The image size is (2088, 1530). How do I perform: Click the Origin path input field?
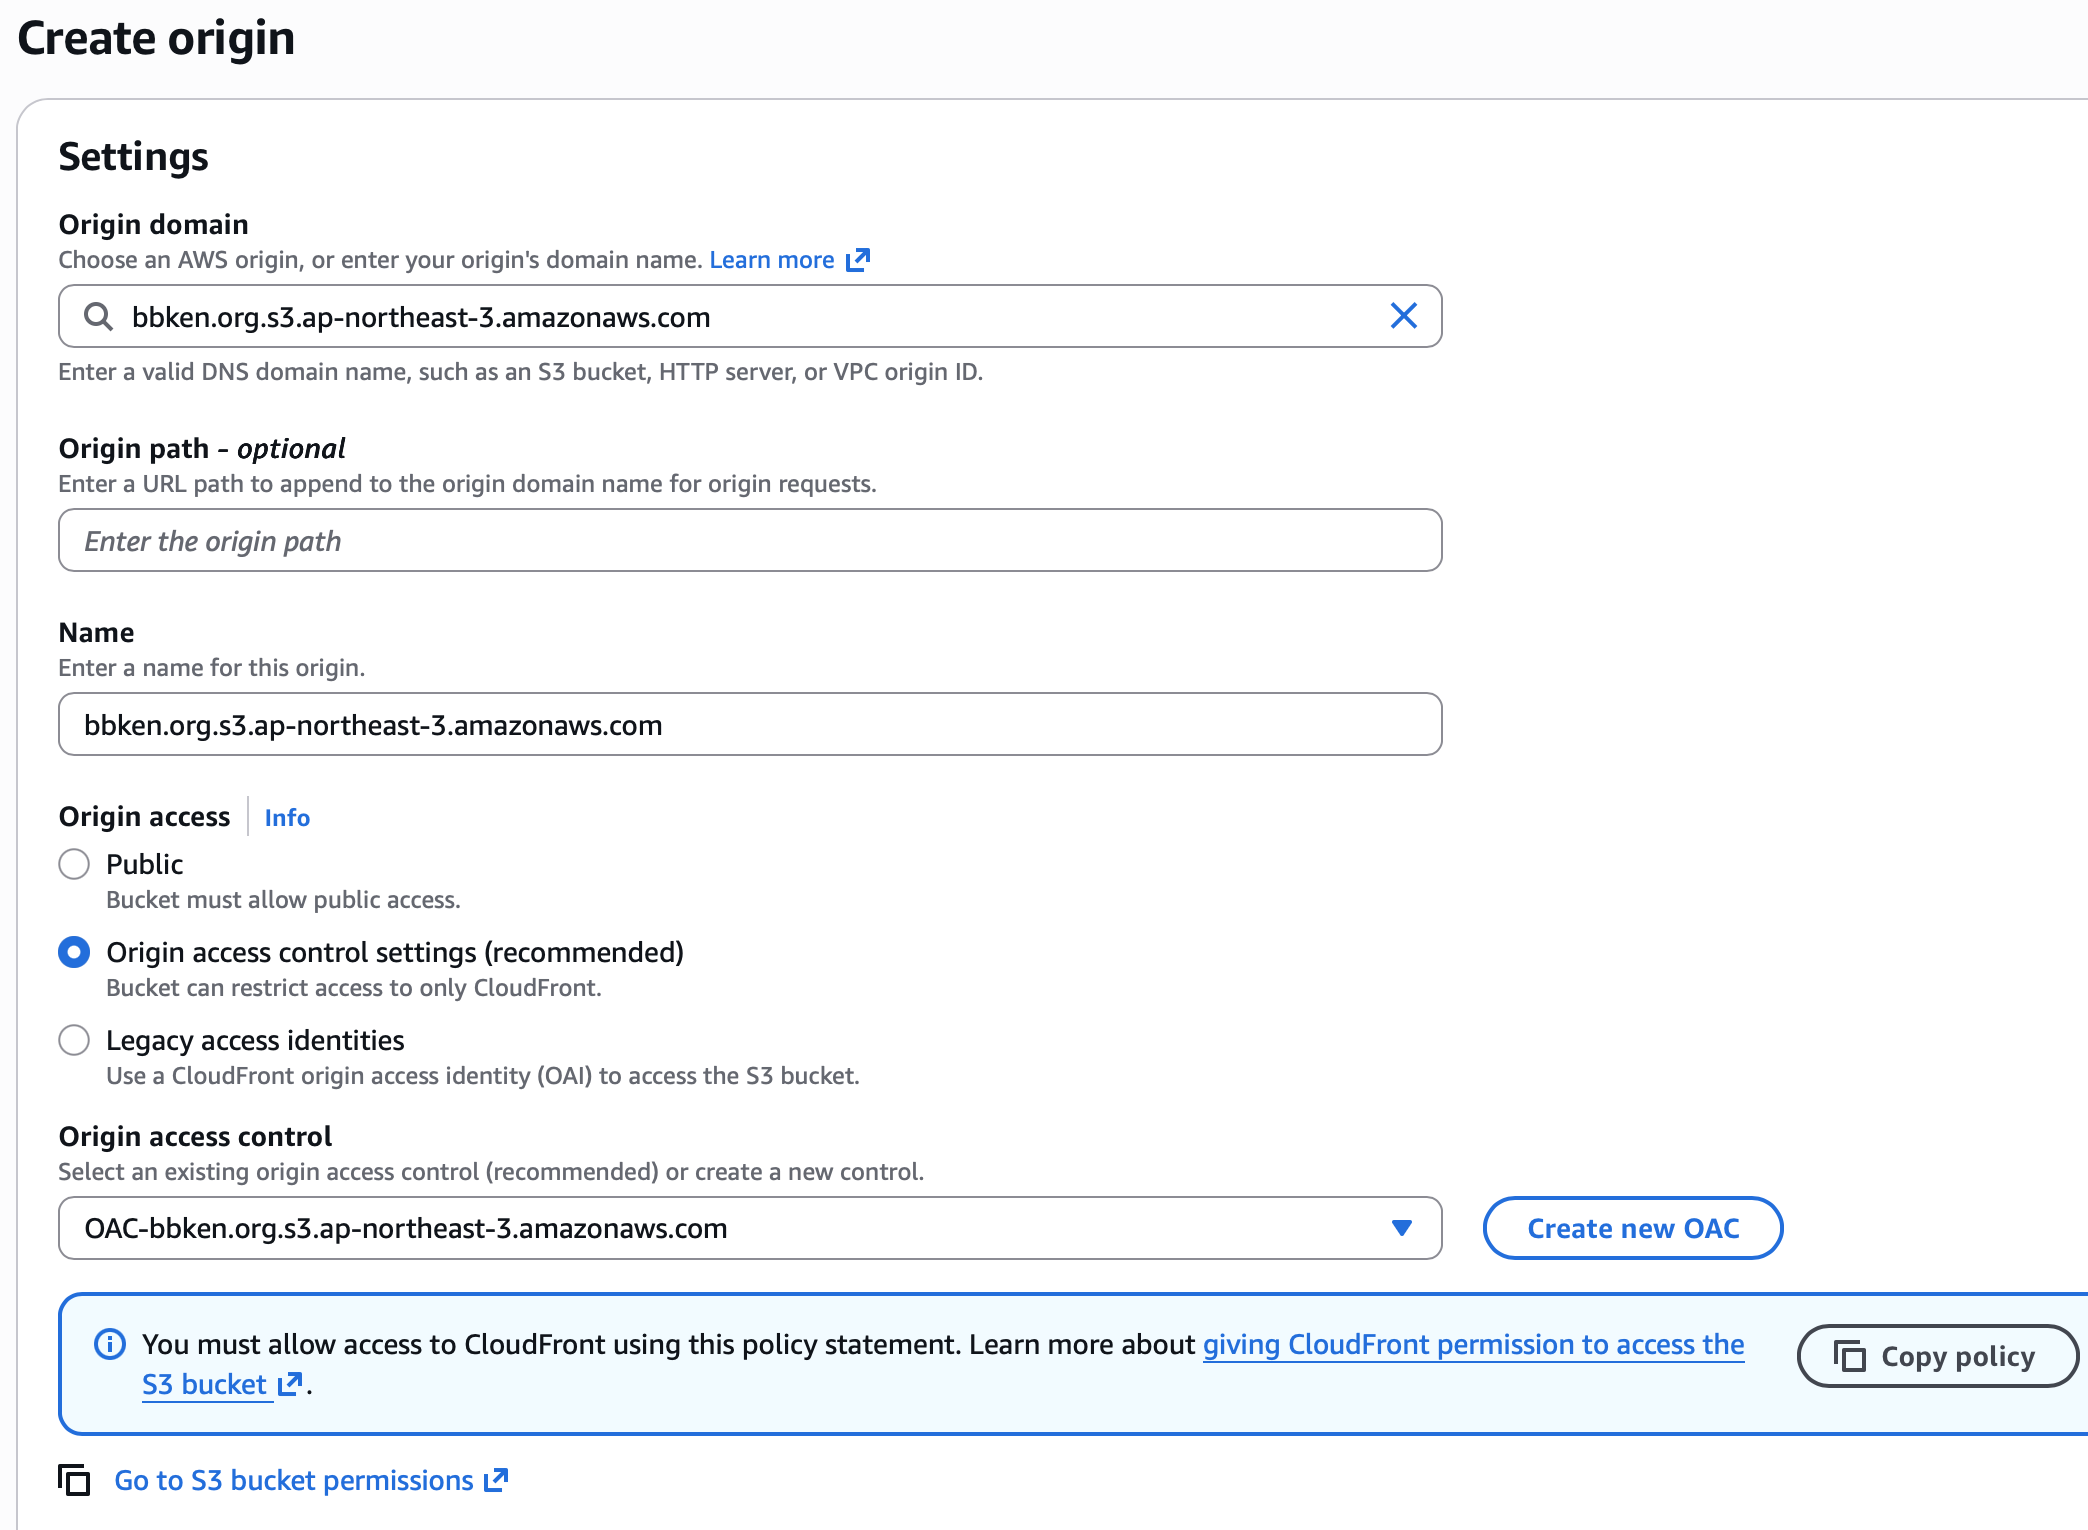pos(750,541)
